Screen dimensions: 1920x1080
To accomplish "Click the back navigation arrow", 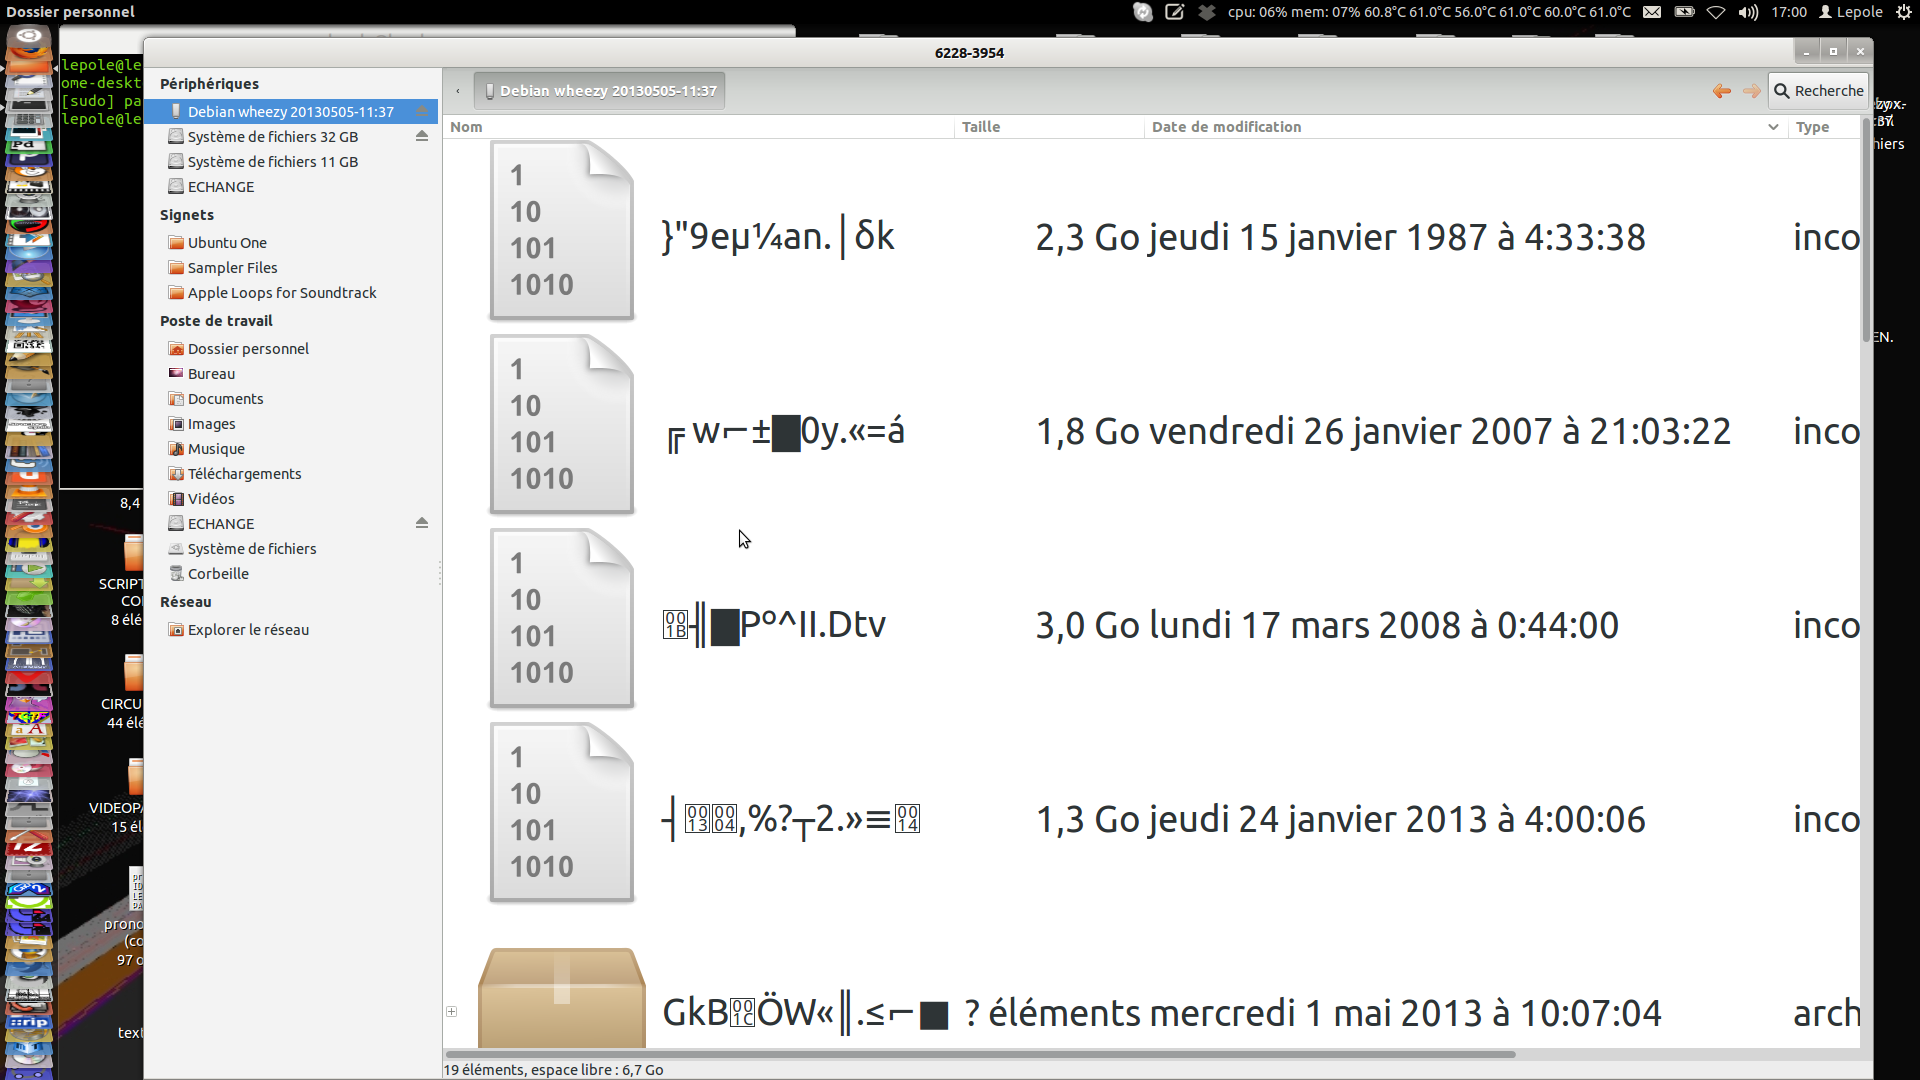I will 1721,91.
